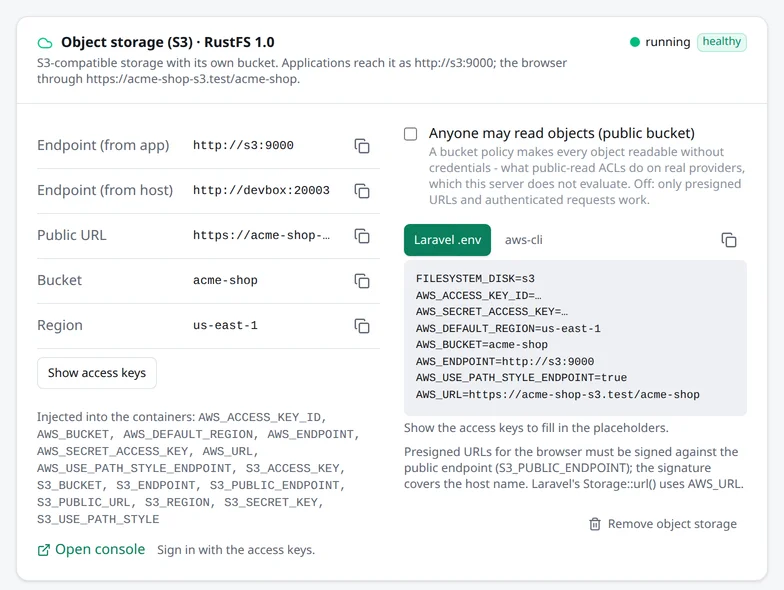
Task: Click the cloud icon beside Object storage title
Action: (45, 43)
